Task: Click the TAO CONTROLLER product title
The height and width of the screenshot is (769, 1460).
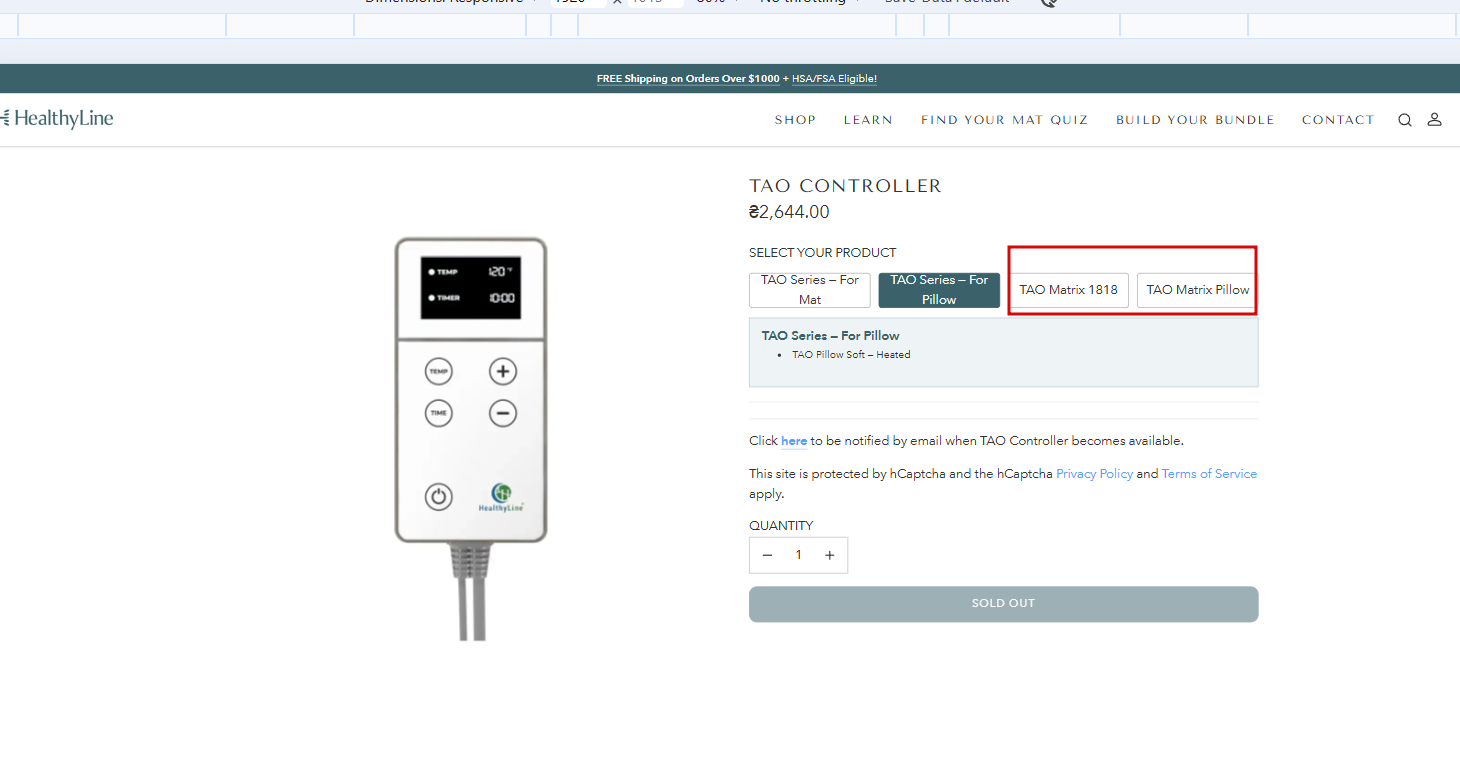Action: click(845, 186)
